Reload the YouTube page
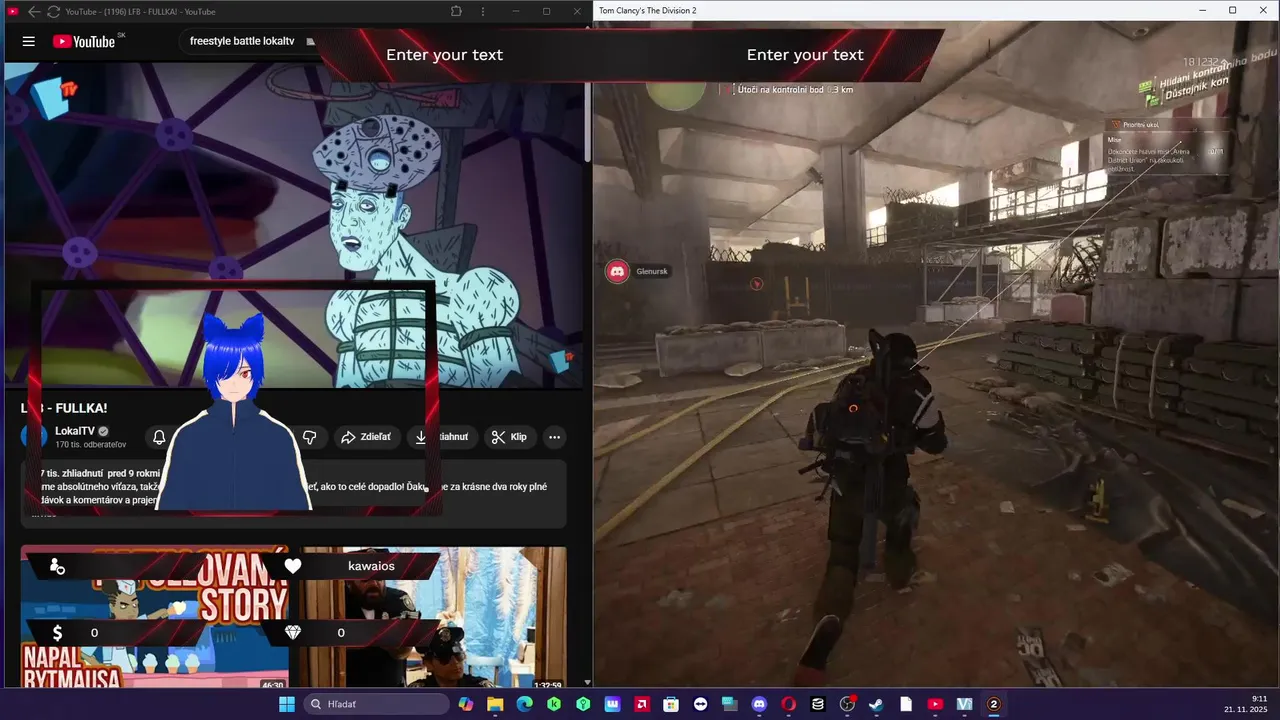Screen dimensions: 1280x720 click(x=53, y=11)
